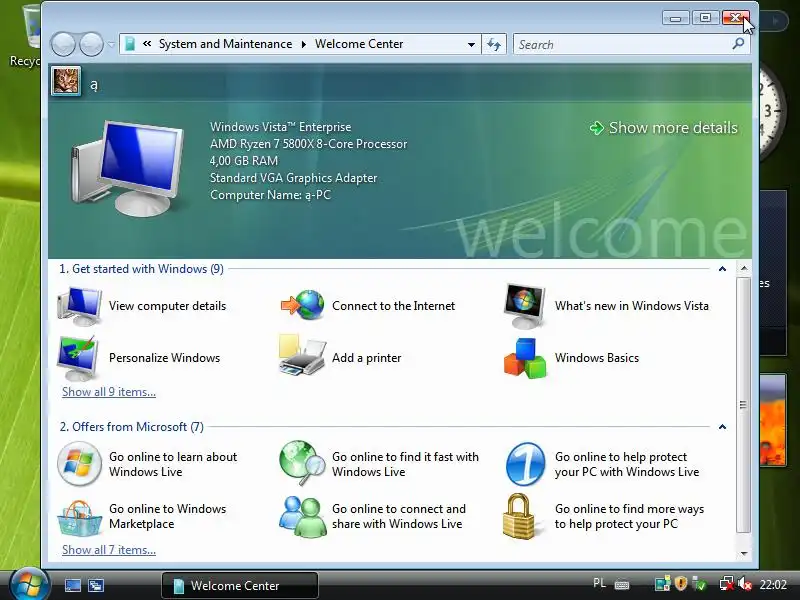Open the recent pages dropdown beside Forward

(x=111, y=45)
